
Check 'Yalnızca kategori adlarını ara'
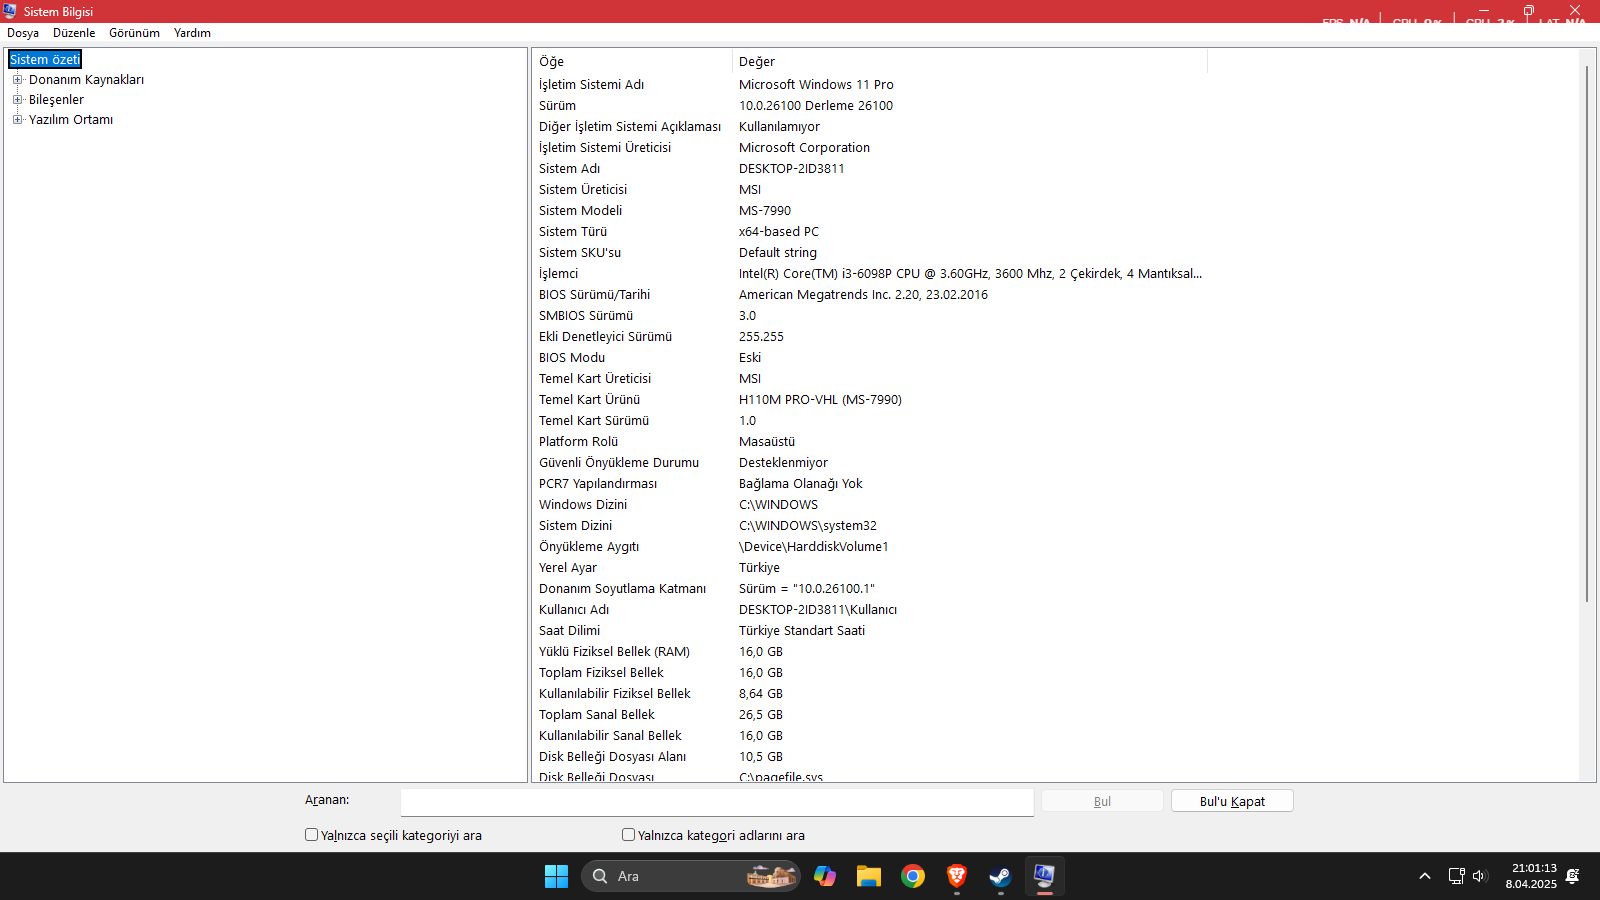pyautogui.click(x=628, y=835)
